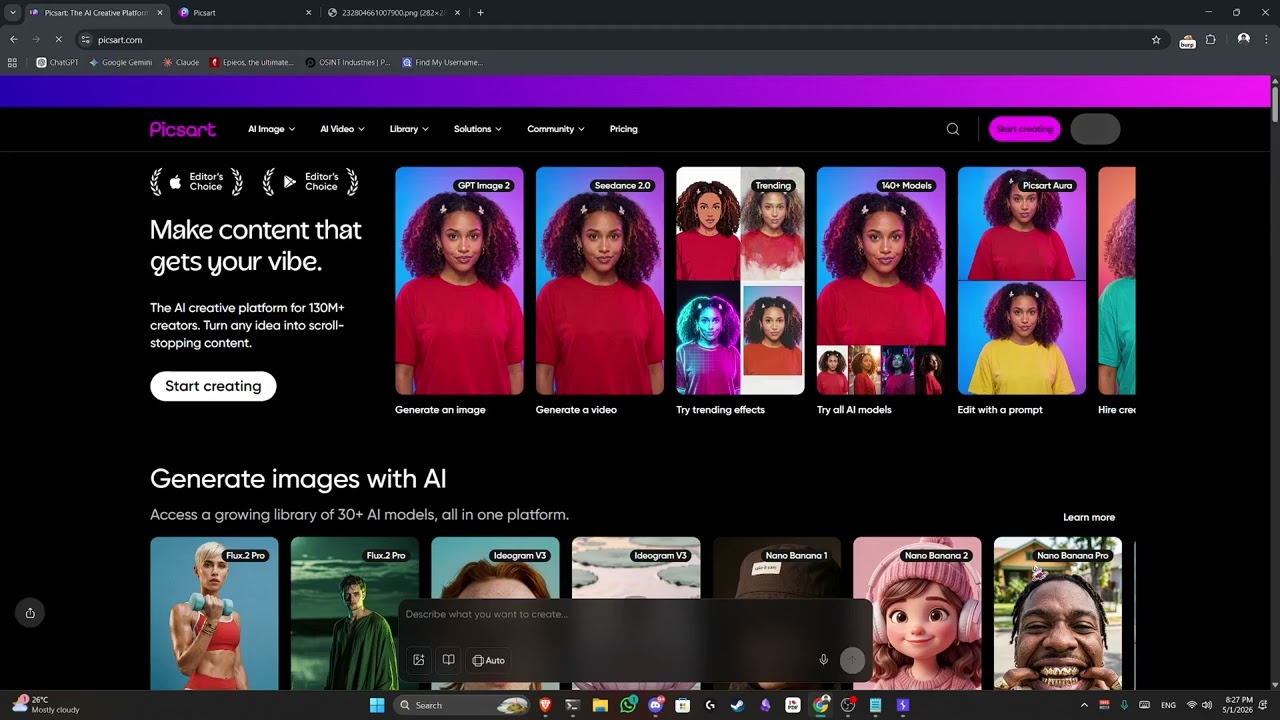1280x720 pixels.
Task: Open Steam from the taskbar
Action: (737, 705)
